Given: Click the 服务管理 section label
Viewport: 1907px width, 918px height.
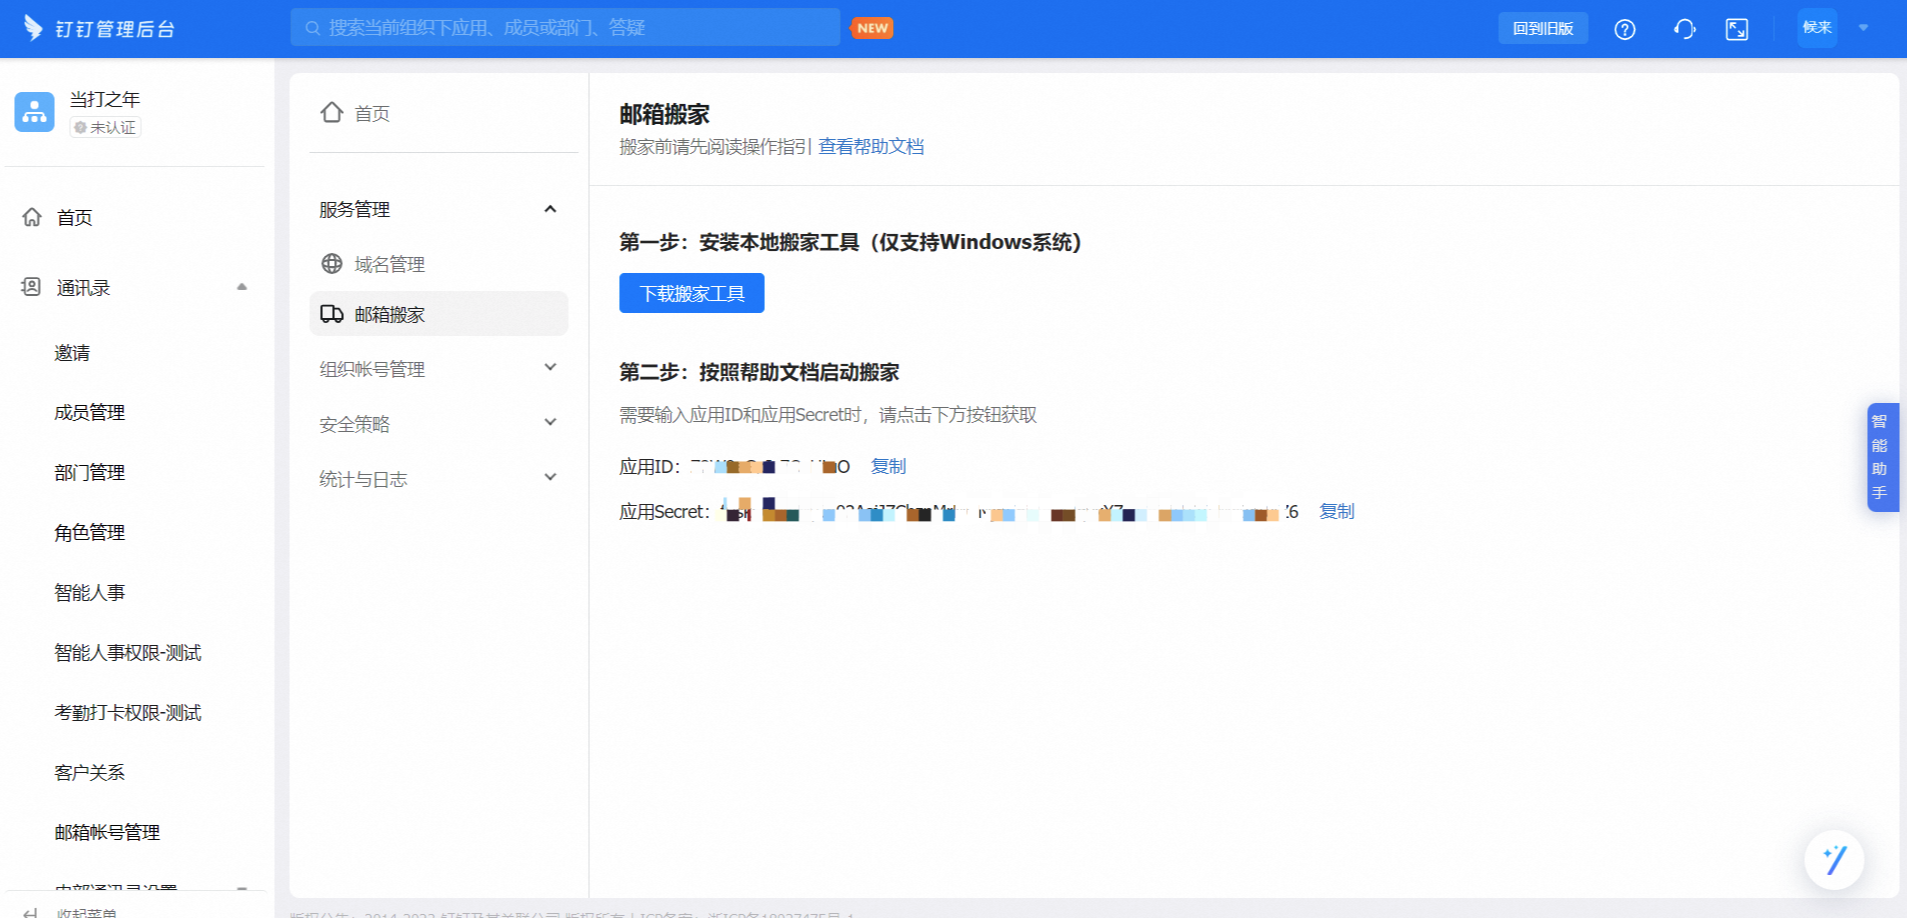Looking at the screenshot, I should tap(355, 209).
